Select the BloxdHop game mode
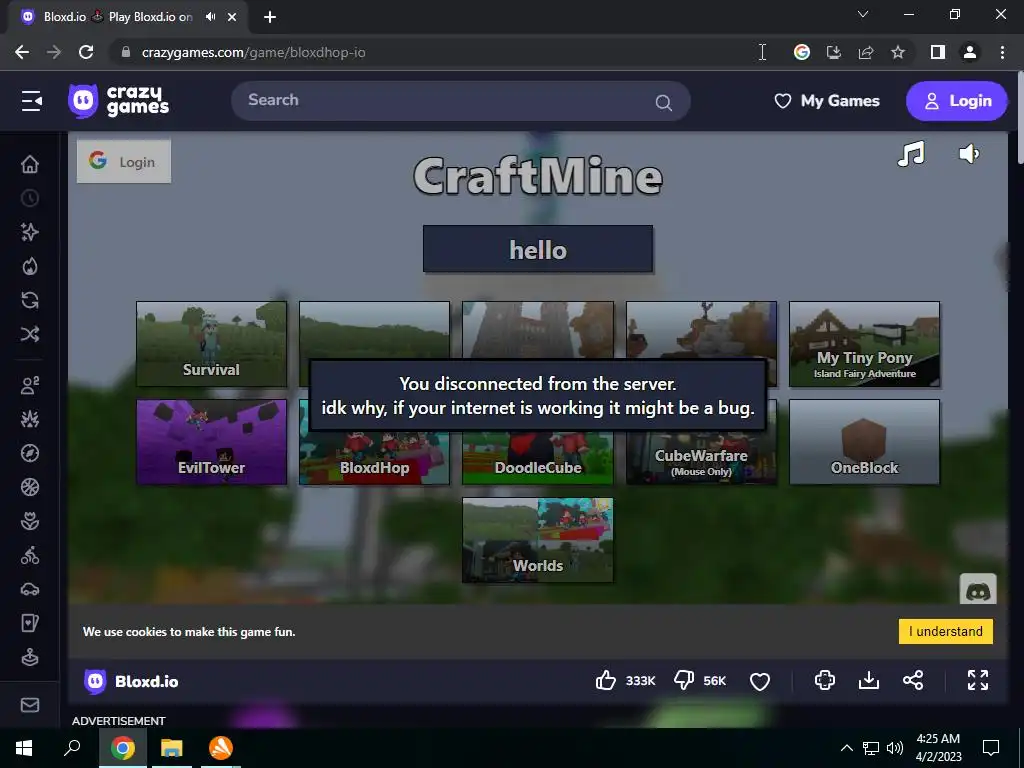The image size is (1024, 768). [374, 457]
